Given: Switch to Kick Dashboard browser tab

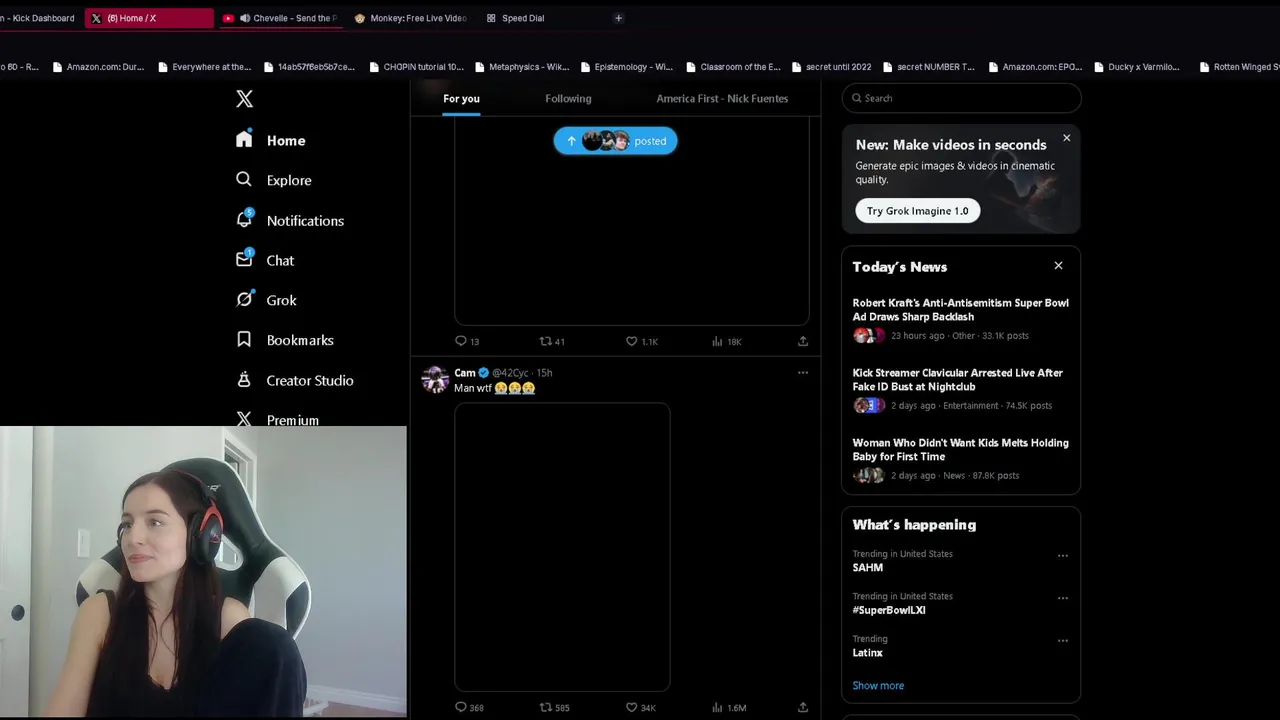Looking at the screenshot, I should point(40,18).
